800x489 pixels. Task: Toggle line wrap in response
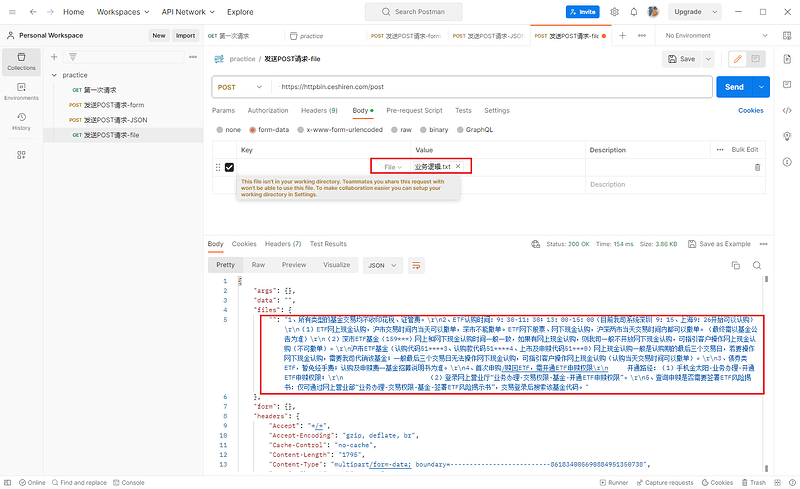pyautogui.click(x=416, y=265)
